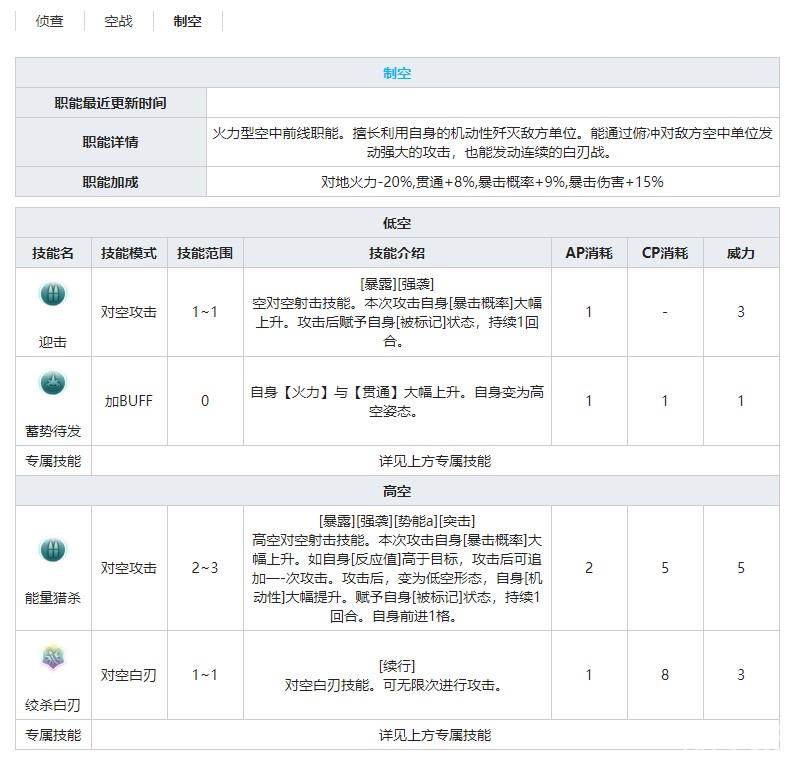Image resolution: width=792 pixels, height=764 pixels.
Task: Click the CP消耗 column header
Action: pyautogui.click(x=664, y=253)
